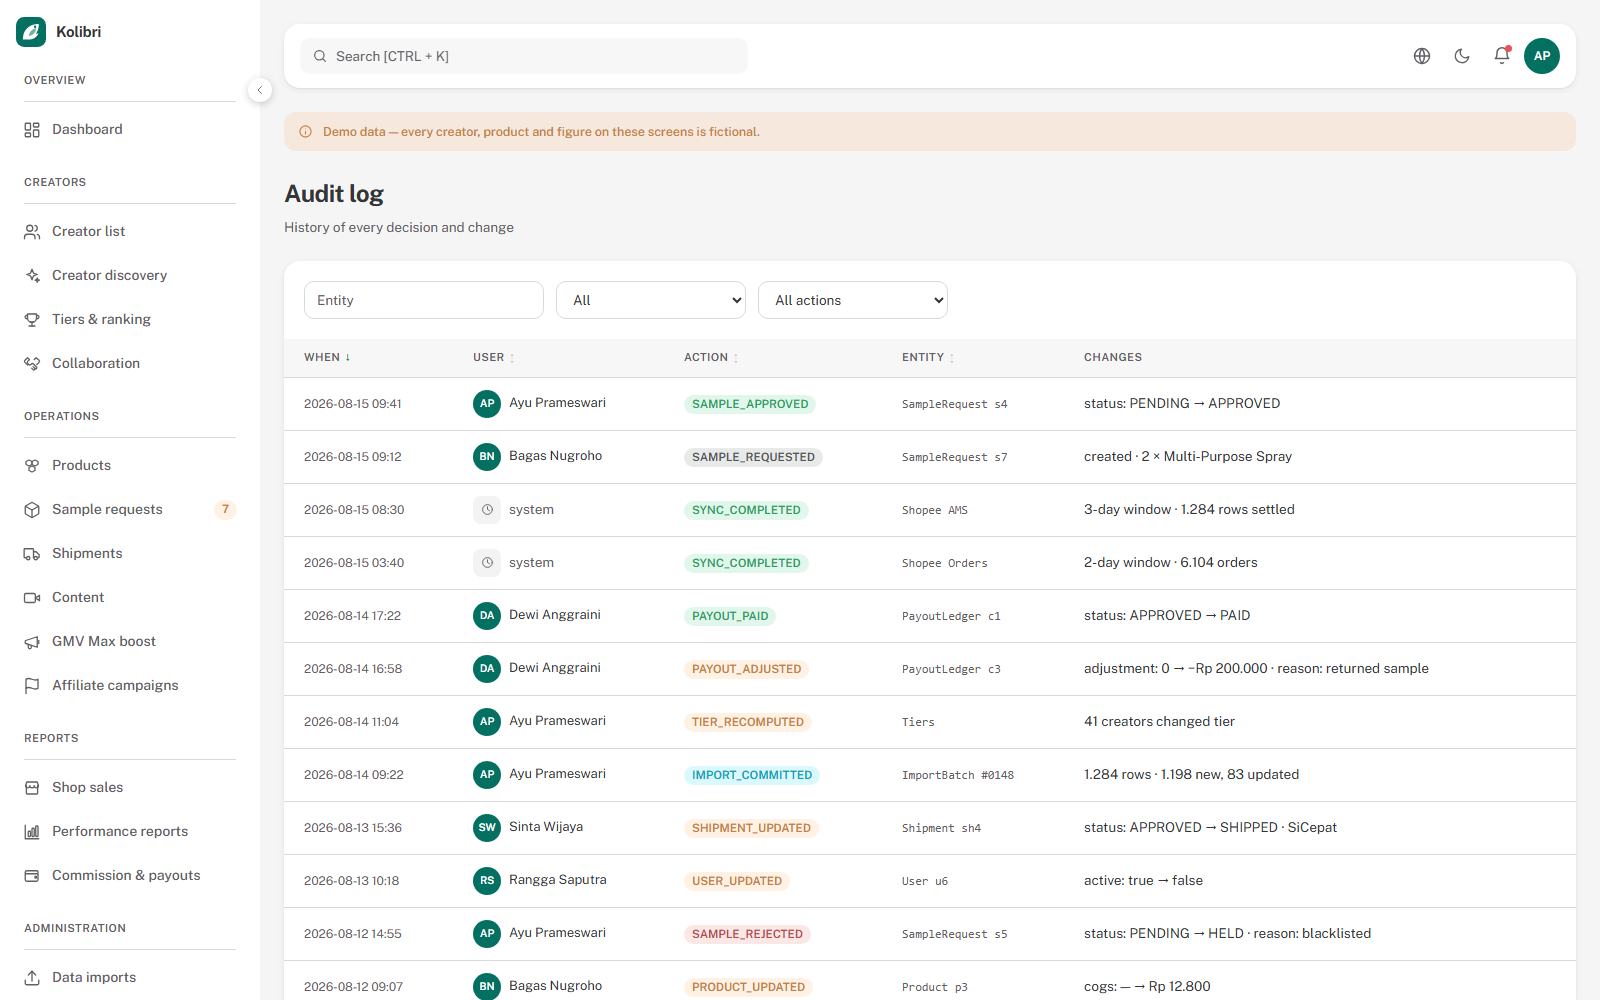This screenshot has height=1000, width=1600.
Task: Click the Products sidebar icon
Action: 32,465
